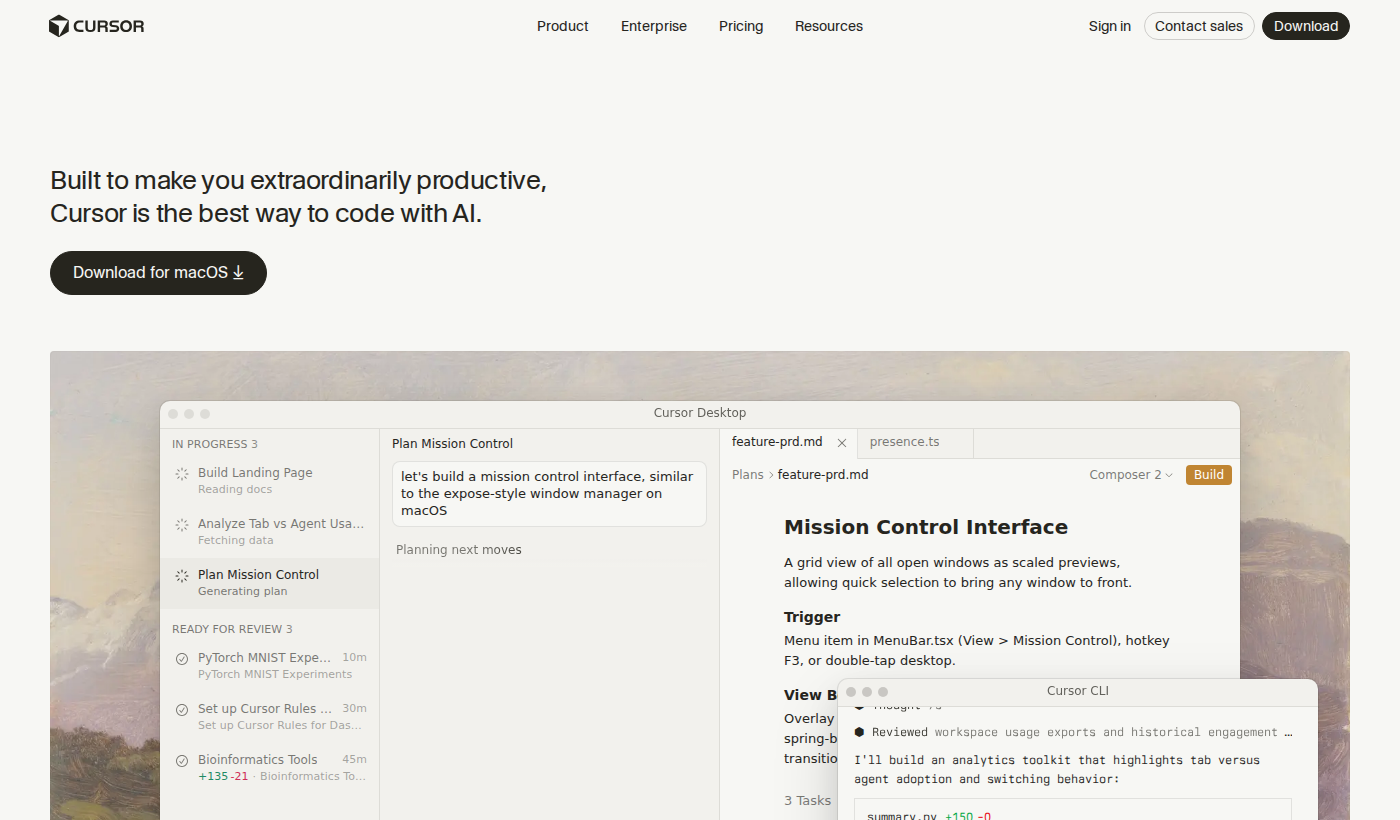Click the Fetching data status text
Image resolution: width=1400 pixels, height=820 pixels.
pos(236,541)
